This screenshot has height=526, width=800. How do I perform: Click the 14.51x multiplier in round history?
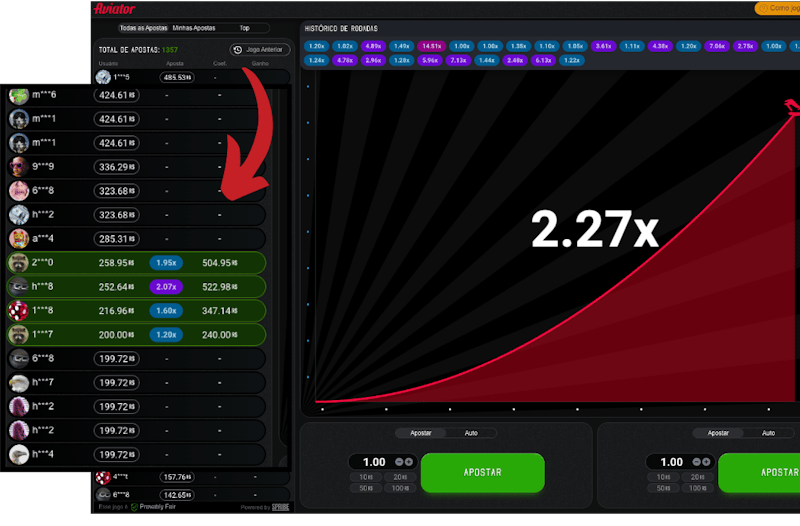tap(432, 46)
